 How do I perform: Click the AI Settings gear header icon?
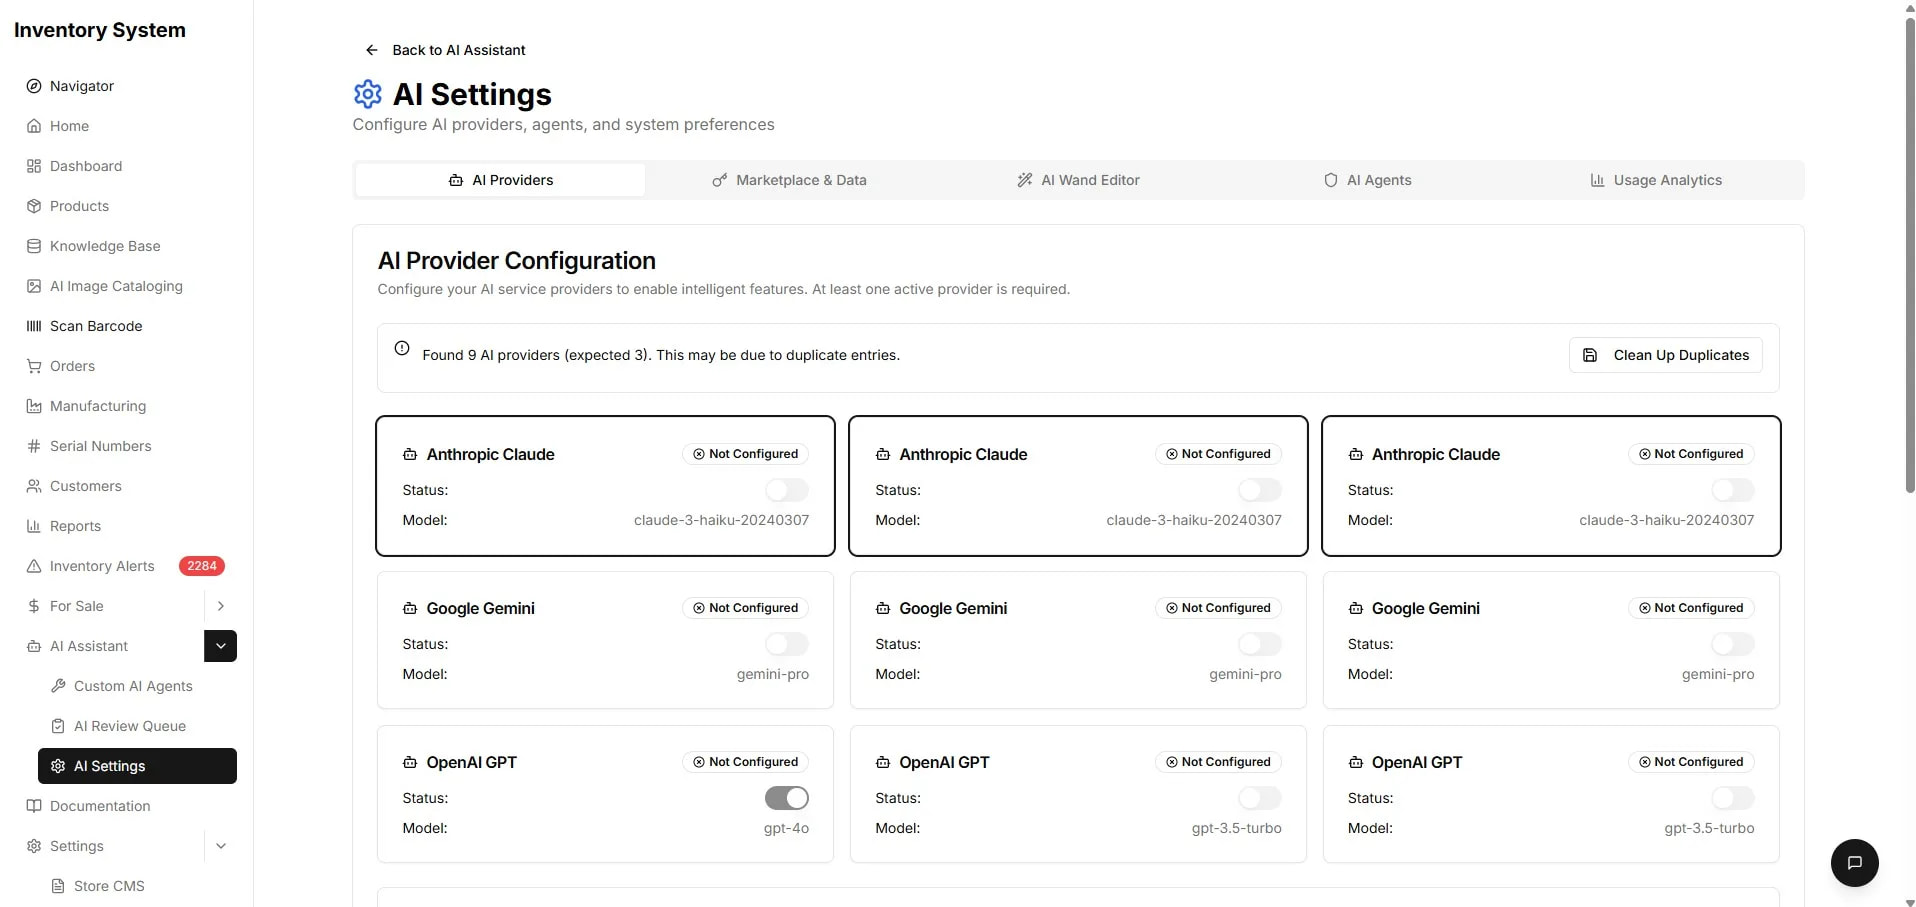pyautogui.click(x=368, y=94)
